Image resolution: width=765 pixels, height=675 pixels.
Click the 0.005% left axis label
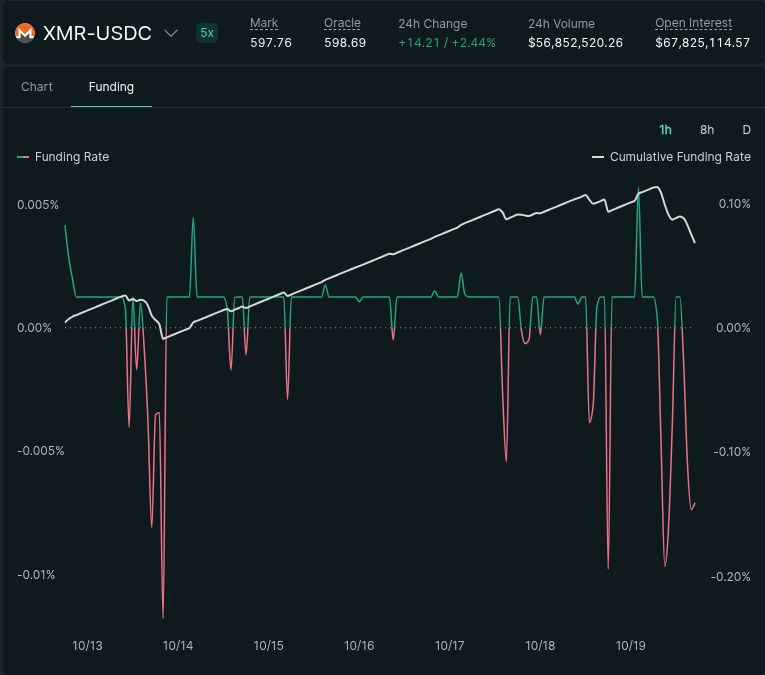38,205
